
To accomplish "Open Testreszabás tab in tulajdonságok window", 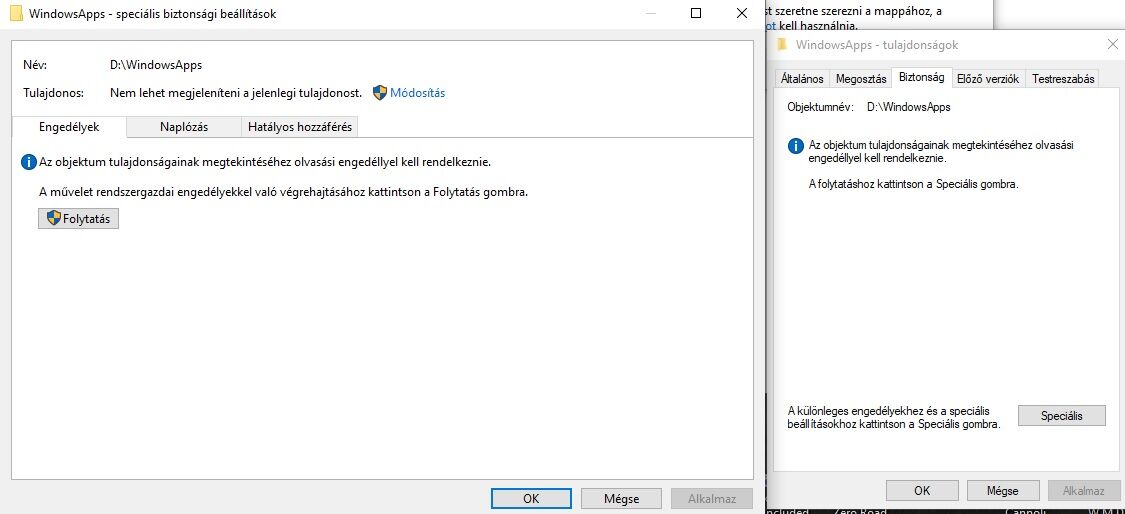I will tap(1063, 79).
